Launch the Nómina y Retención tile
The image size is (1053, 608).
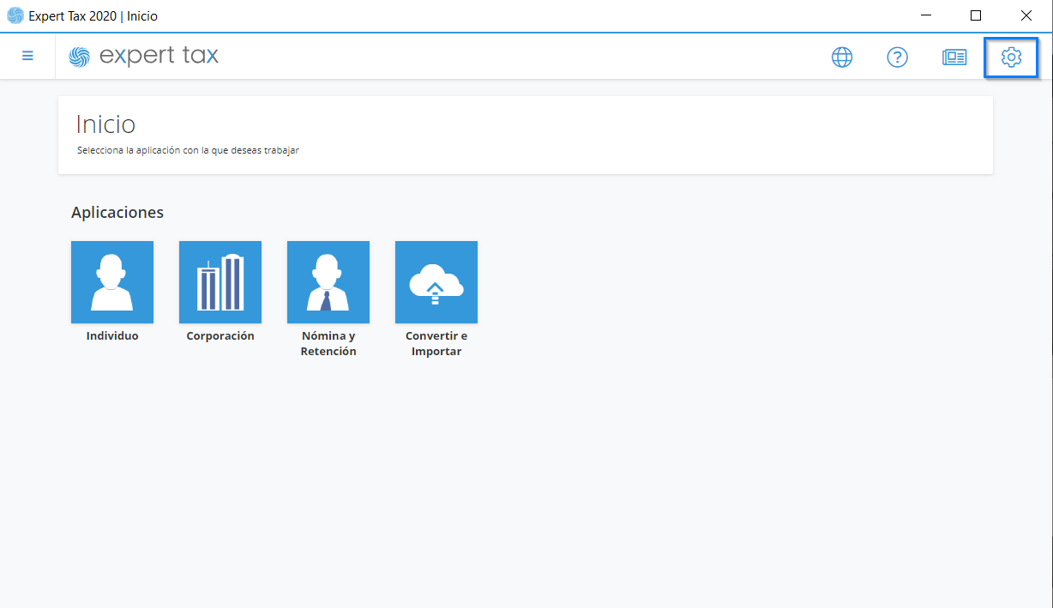click(x=328, y=282)
